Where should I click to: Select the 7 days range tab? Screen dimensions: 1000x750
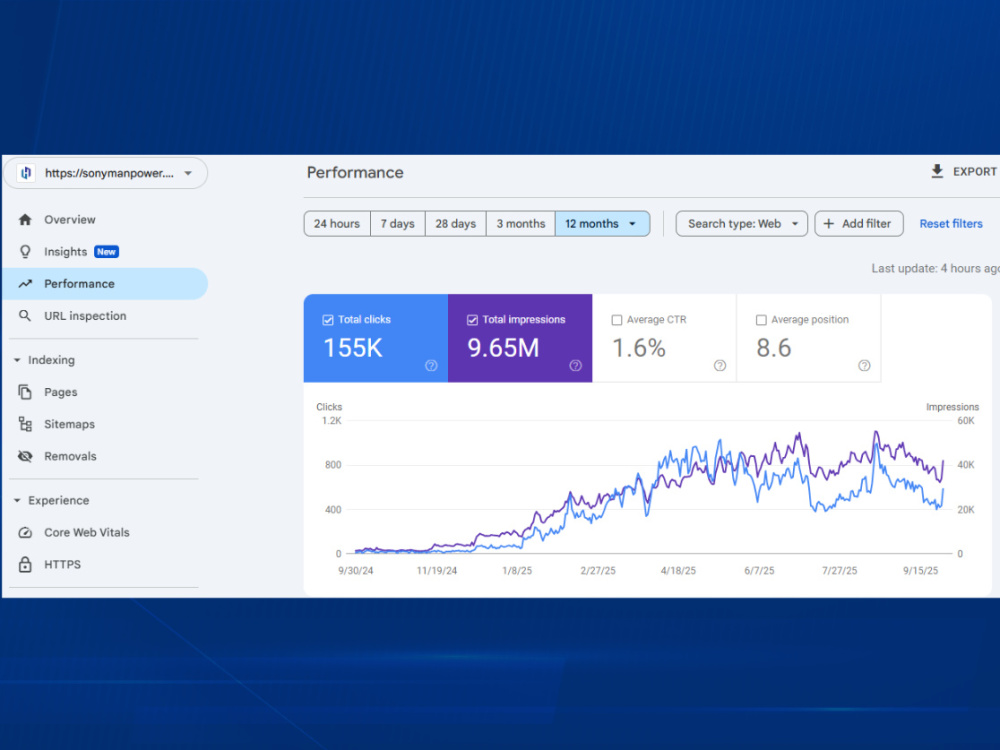(x=397, y=224)
